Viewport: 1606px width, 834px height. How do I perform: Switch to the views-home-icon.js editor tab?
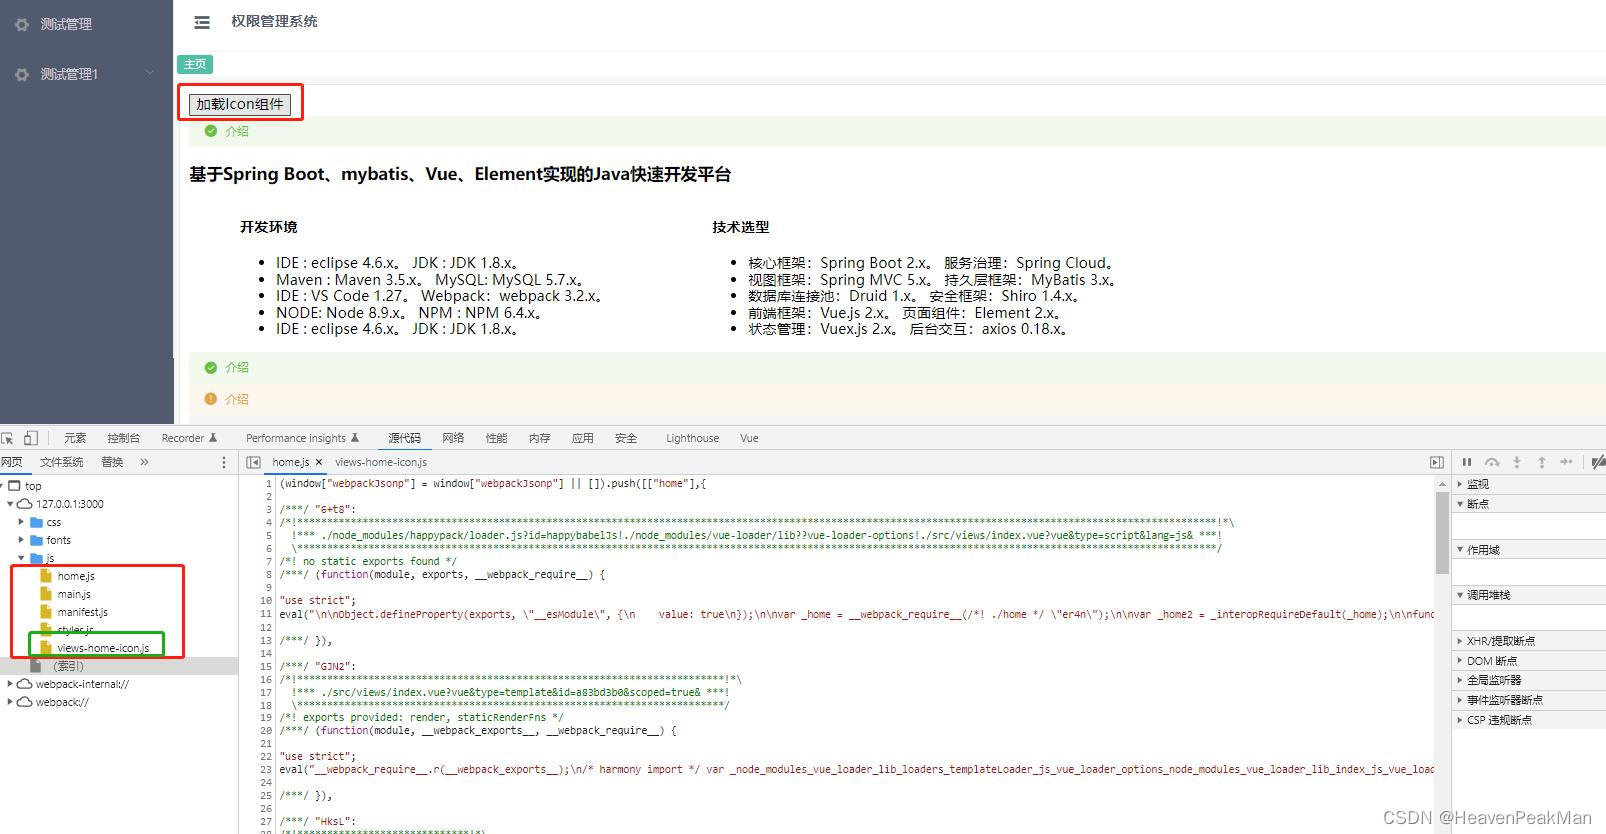381,462
